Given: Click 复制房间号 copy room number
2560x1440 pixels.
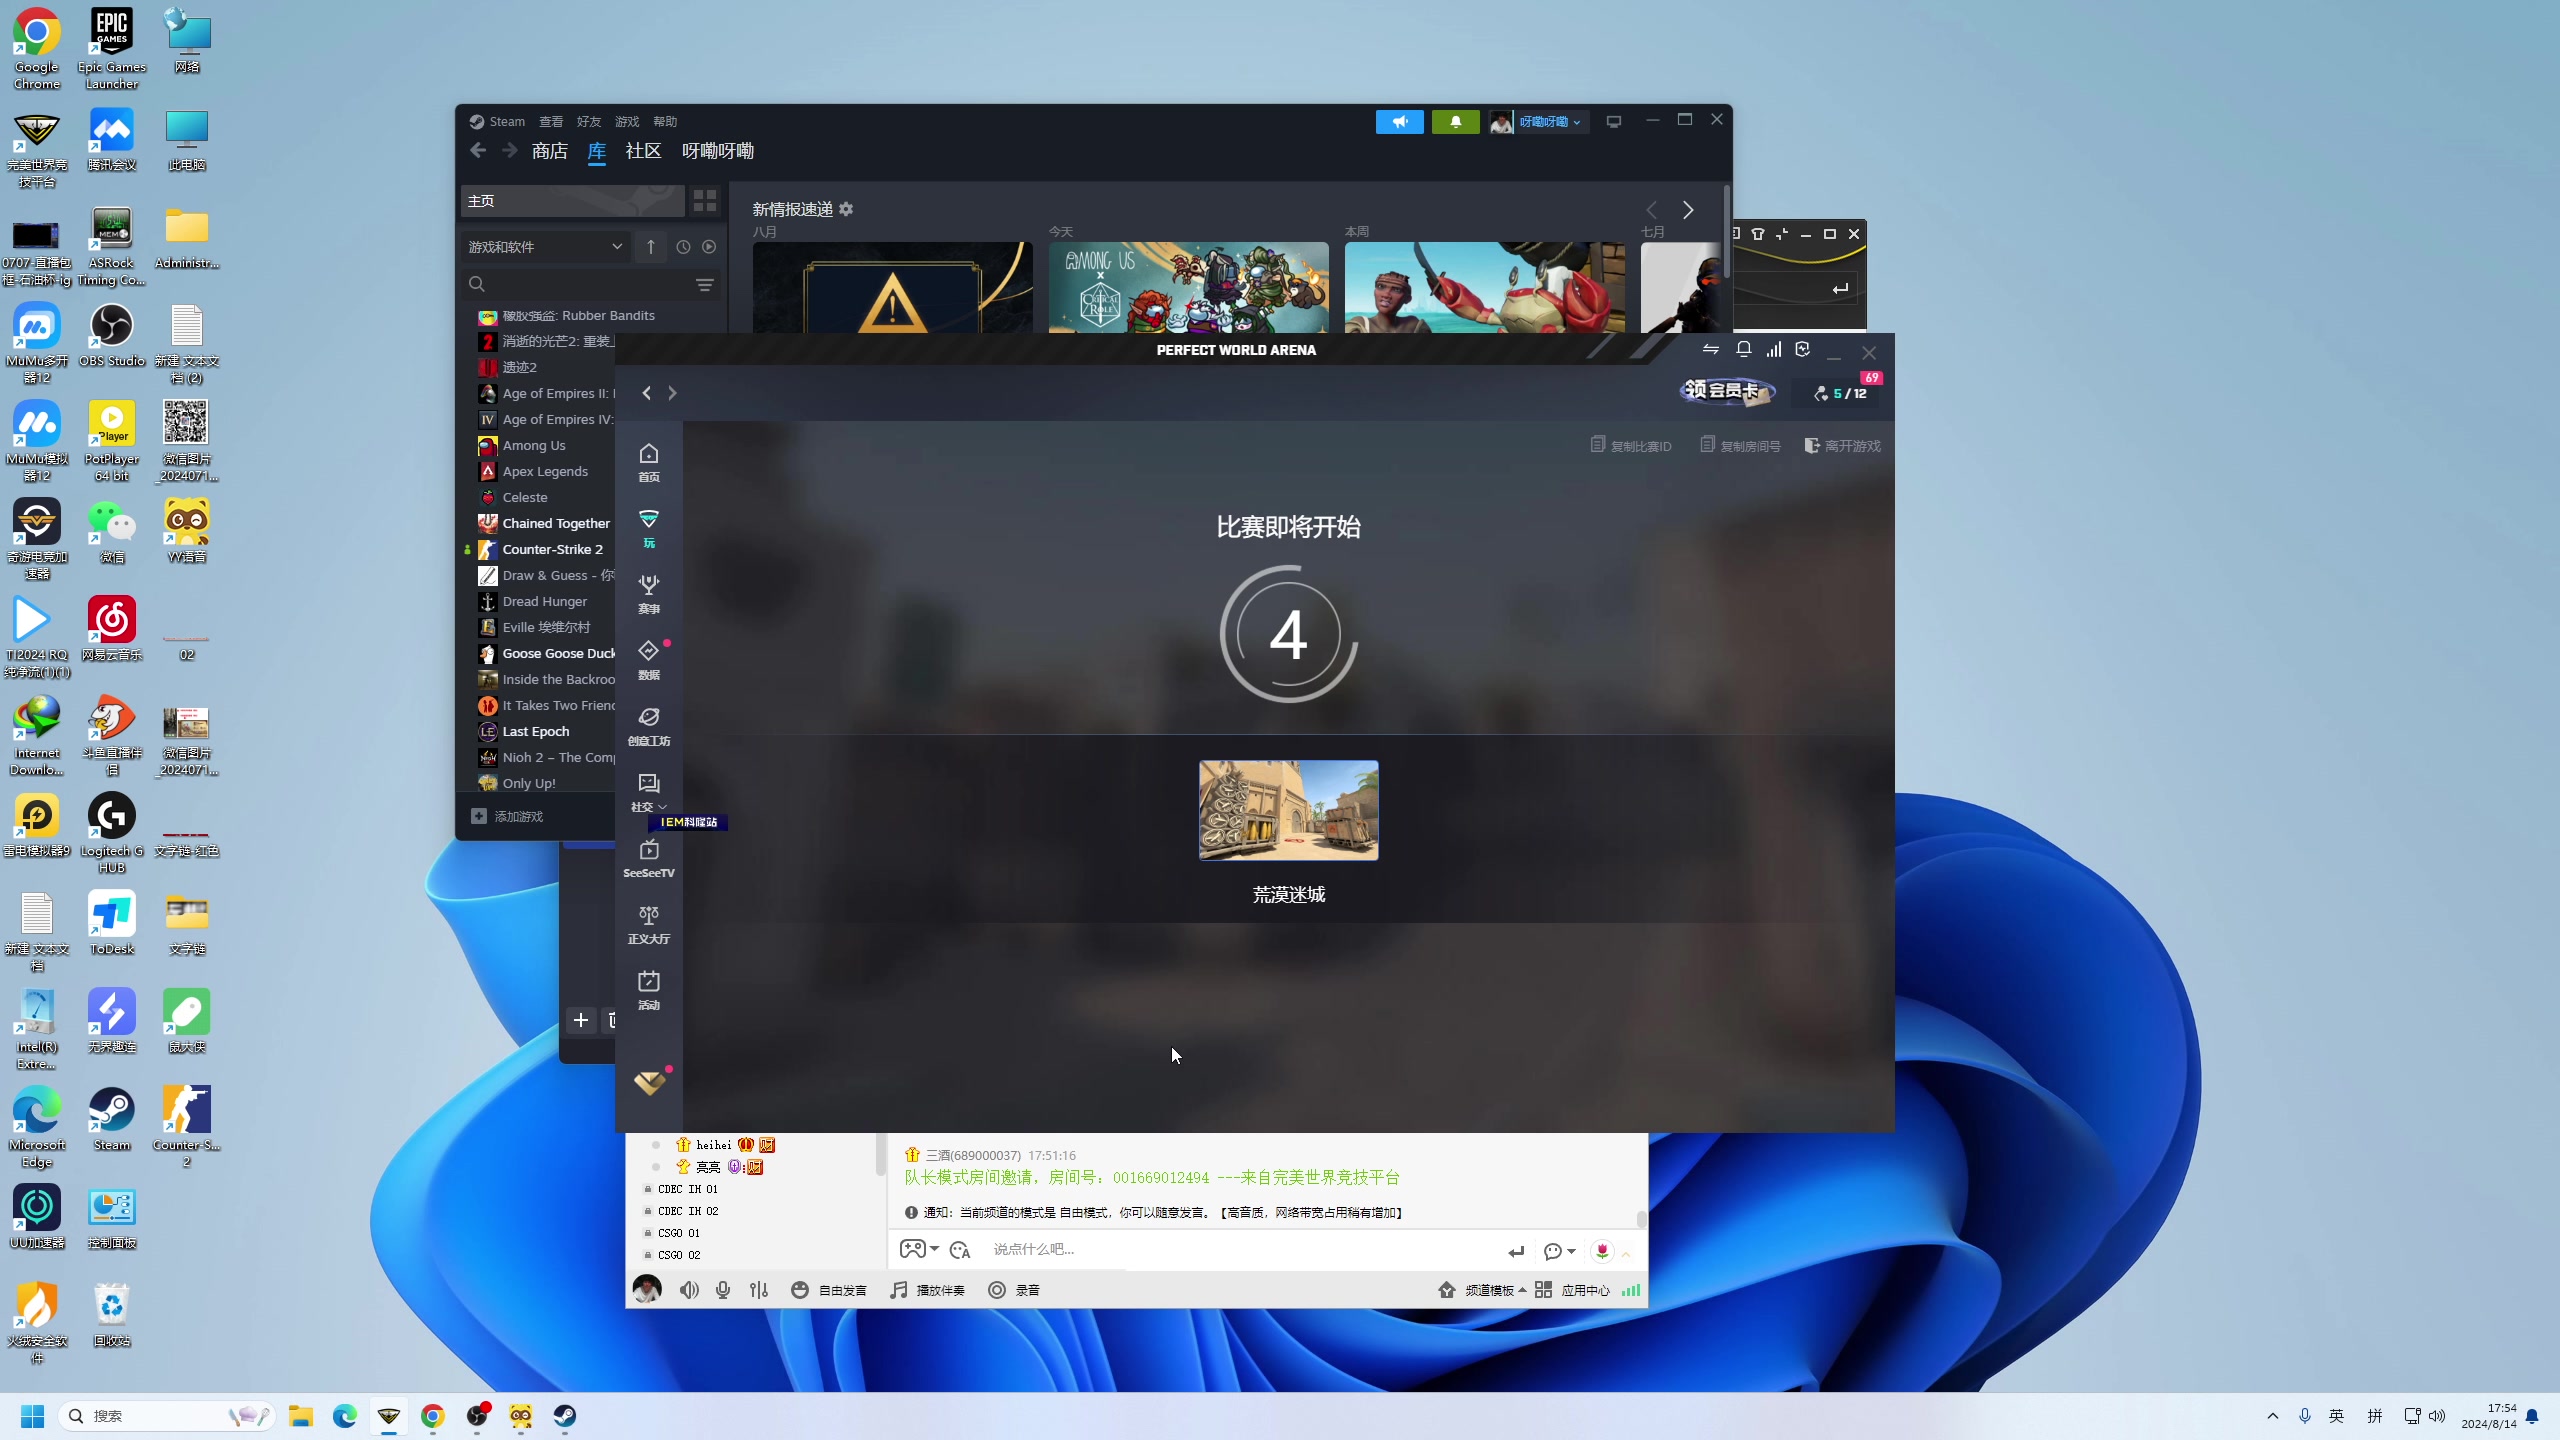Looking at the screenshot, I should [x=1741, y=445].
